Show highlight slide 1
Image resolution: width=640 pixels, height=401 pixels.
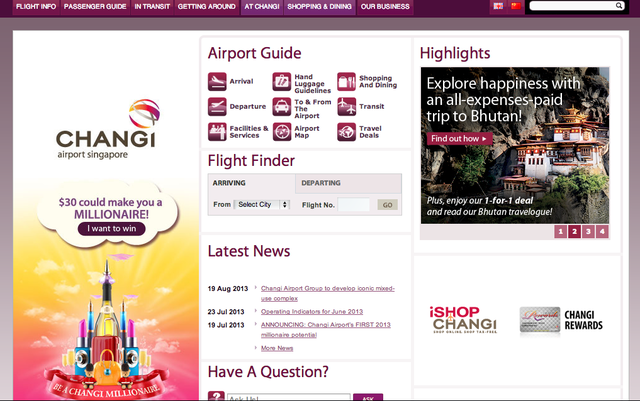pos(560,232)
